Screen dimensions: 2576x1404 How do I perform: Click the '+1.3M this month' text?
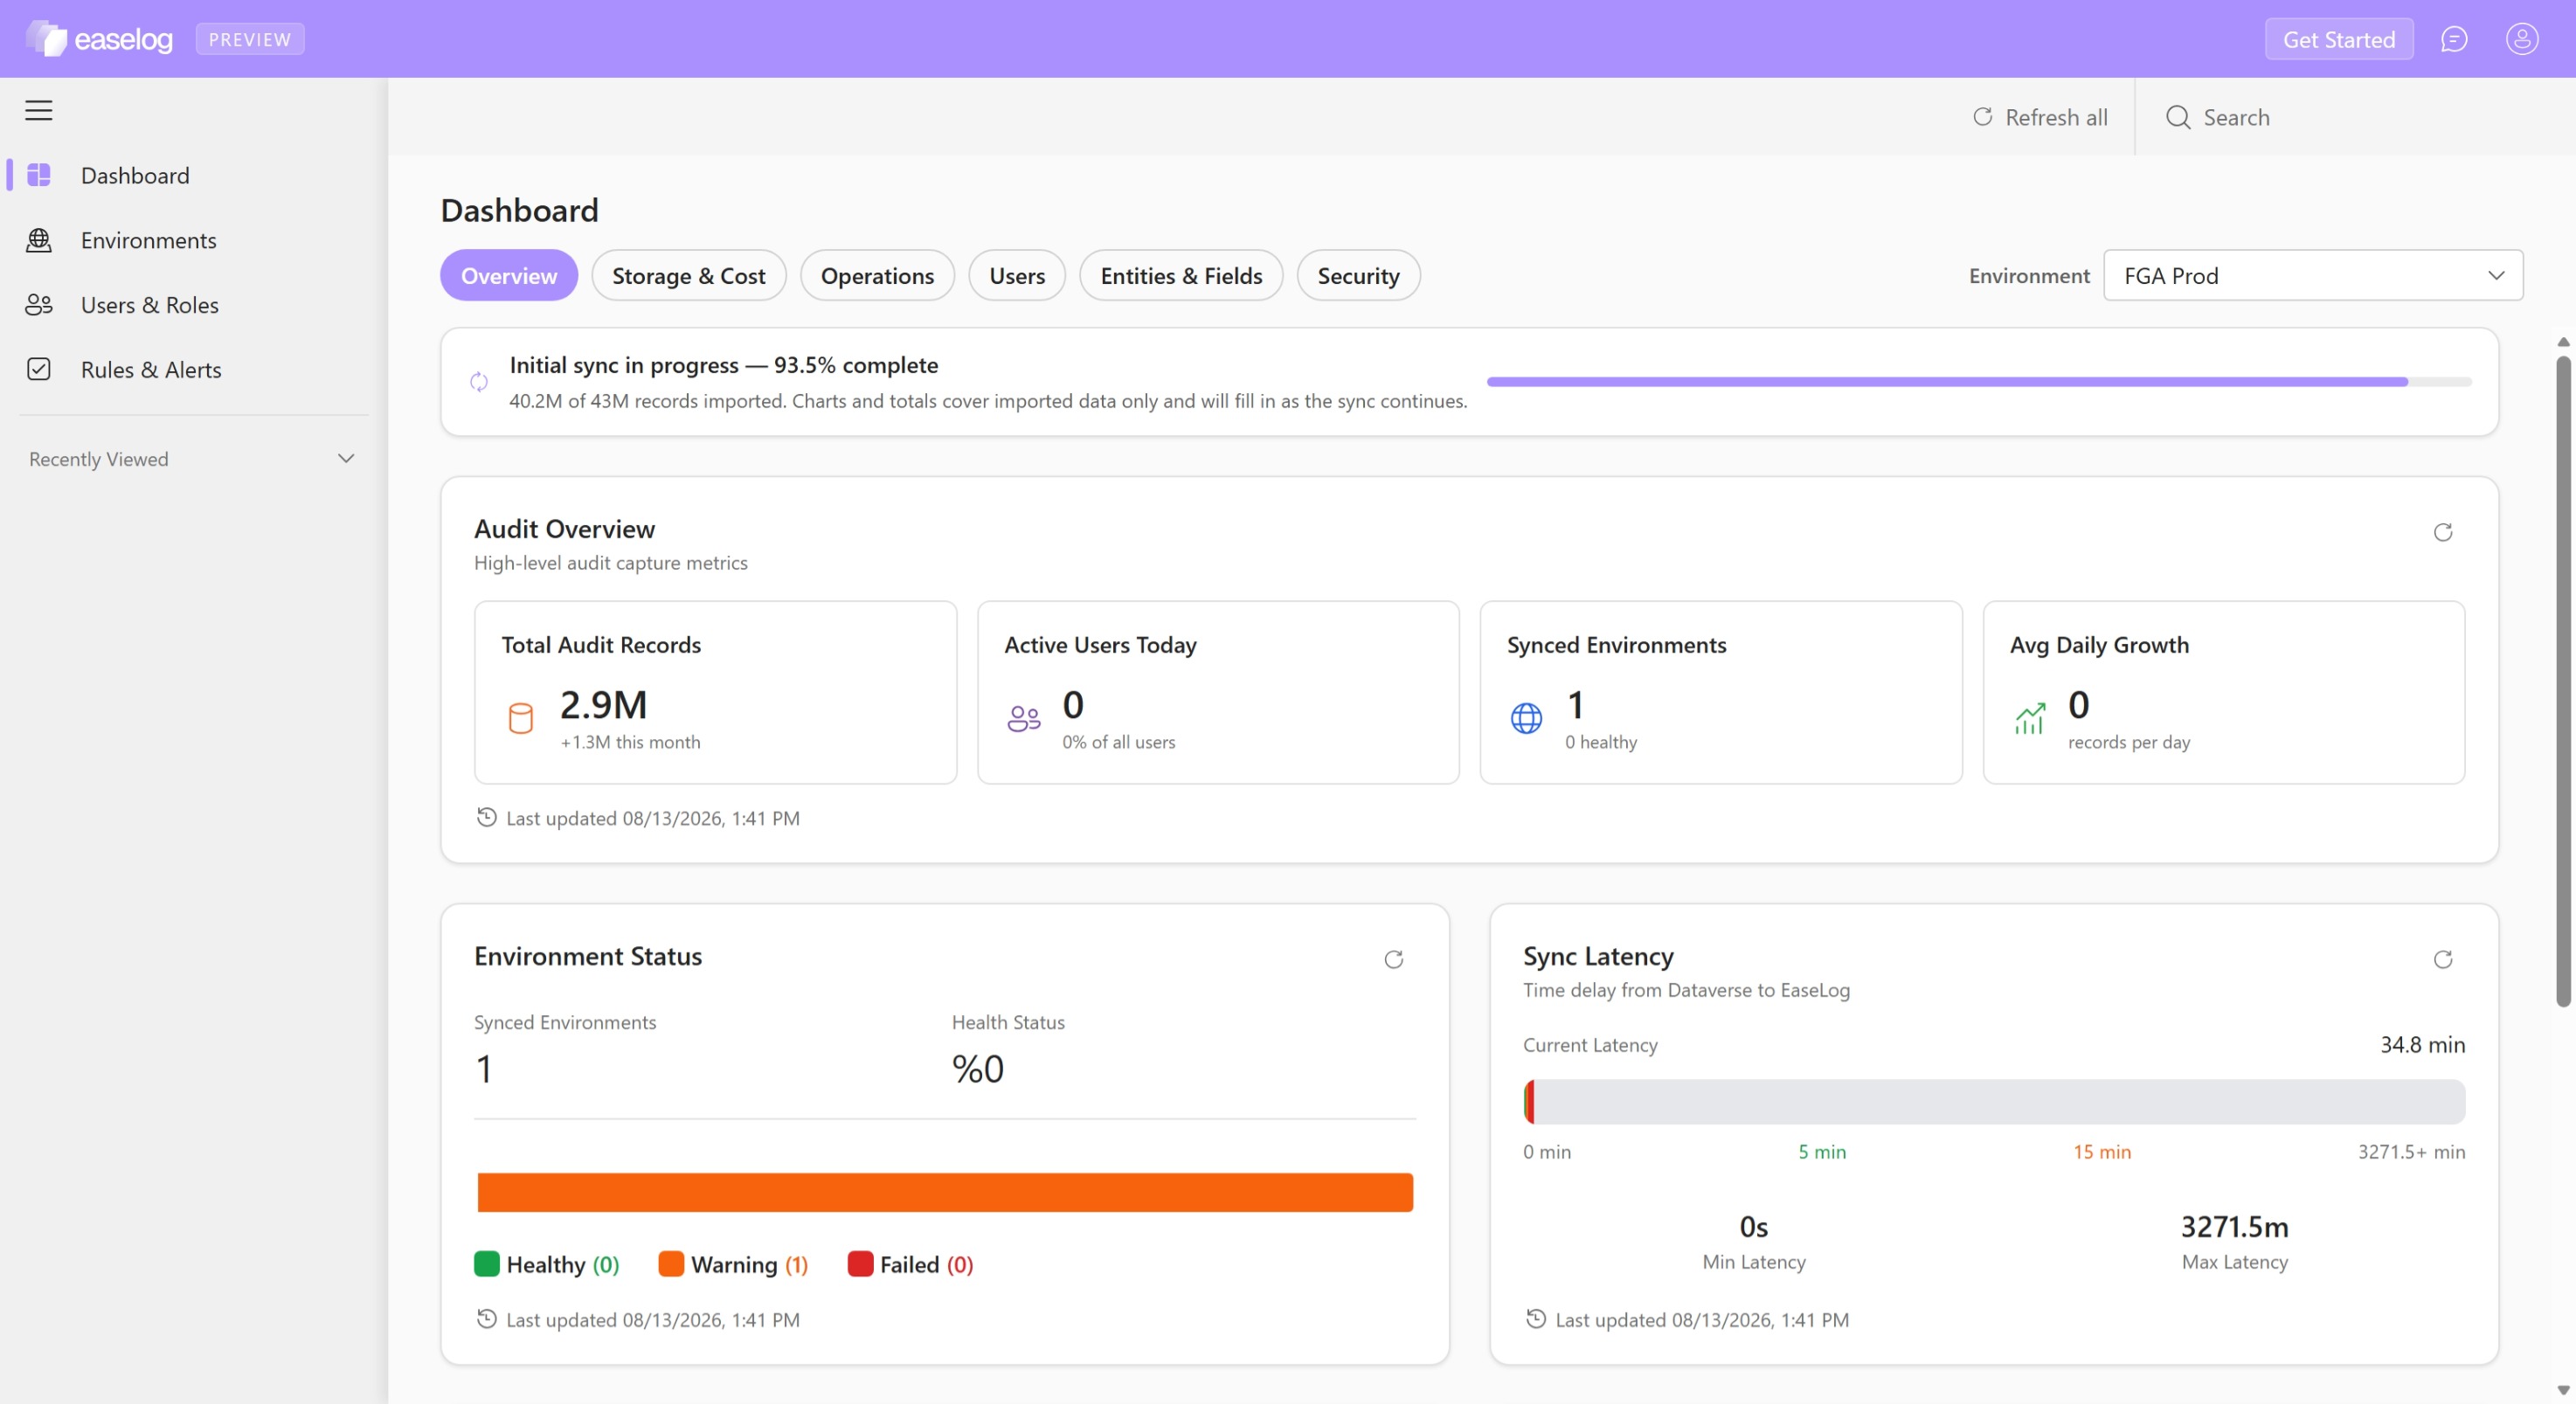coord(630,742)
